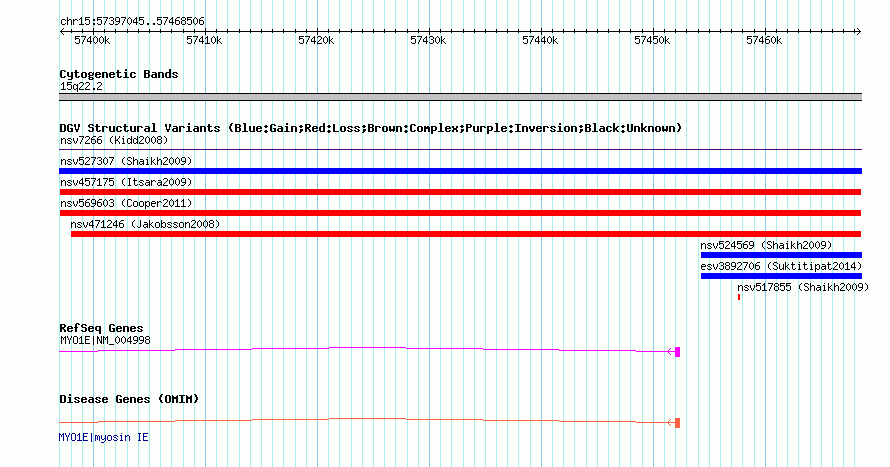This screenshot has height=467, width=890.
Task: Select the magenta MYO1E RefSeq exon block
Action: click(677, 352)
